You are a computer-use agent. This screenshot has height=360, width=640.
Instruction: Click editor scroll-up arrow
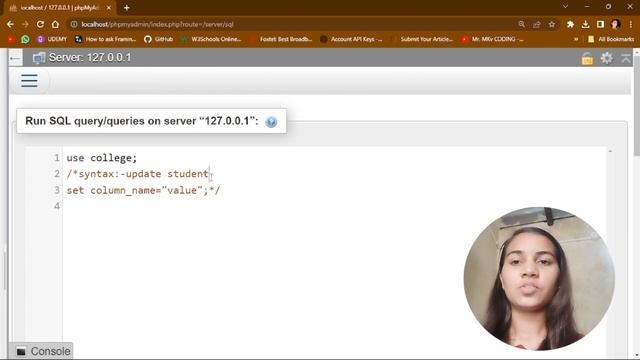pyautogui.click(x=610, y=151)
